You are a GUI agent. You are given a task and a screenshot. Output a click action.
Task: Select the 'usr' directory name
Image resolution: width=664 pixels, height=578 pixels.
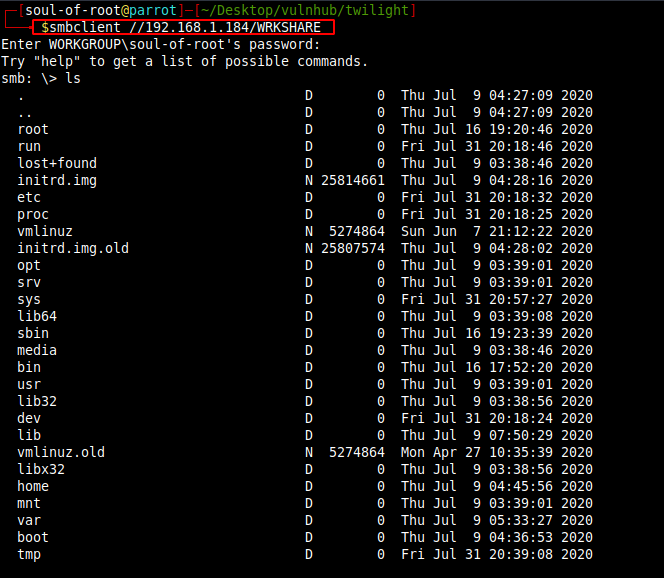point(29,384)
